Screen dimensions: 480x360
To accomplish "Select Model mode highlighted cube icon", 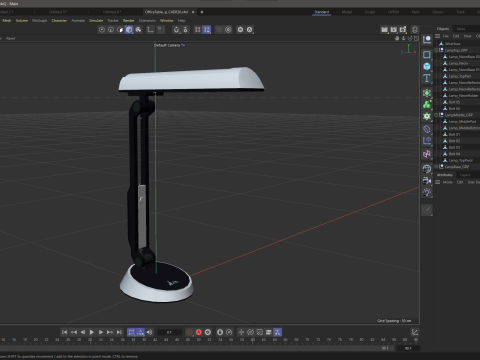I will point(129,30).
